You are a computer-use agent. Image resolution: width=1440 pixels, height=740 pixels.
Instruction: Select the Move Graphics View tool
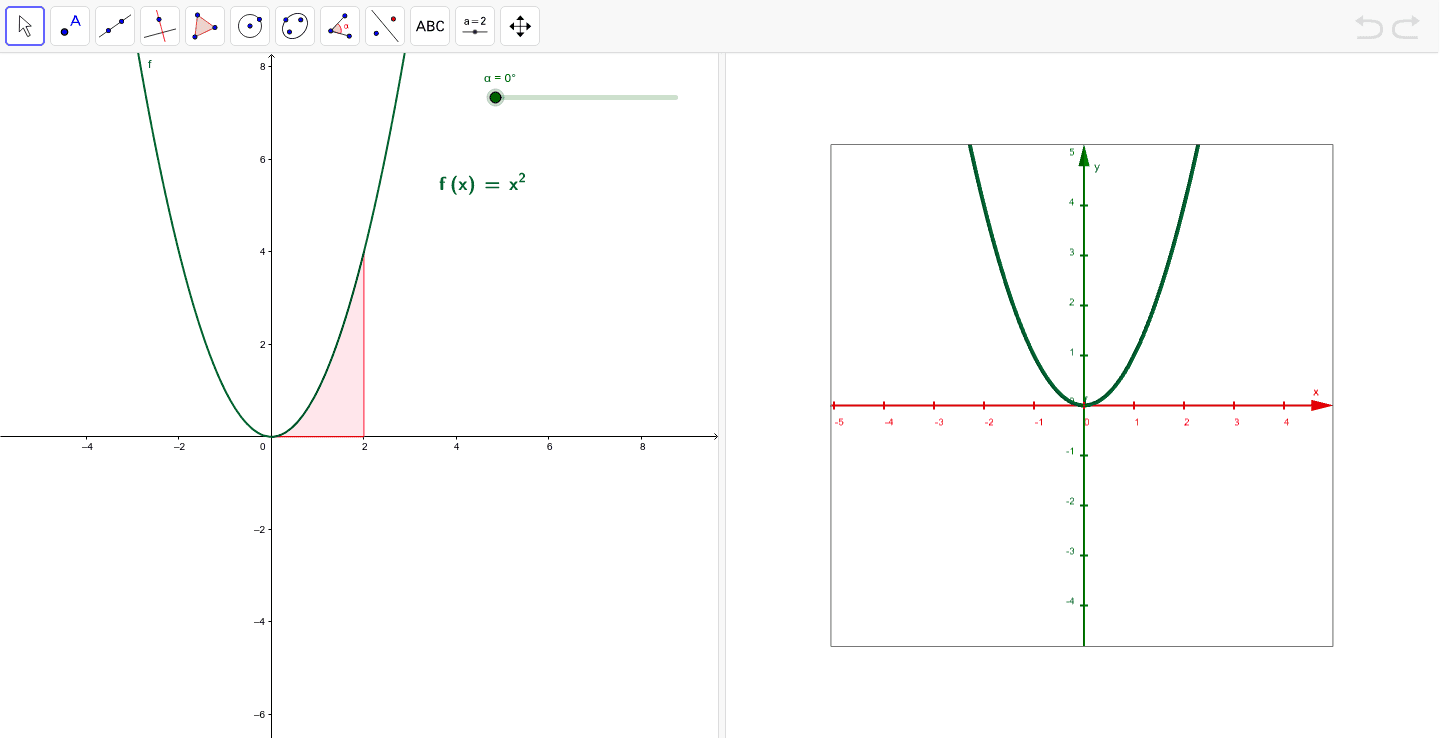(519, 26)
